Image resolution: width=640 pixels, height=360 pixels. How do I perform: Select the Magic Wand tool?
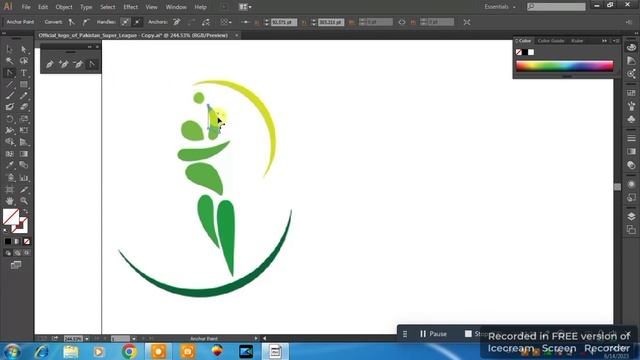(9, 61)
